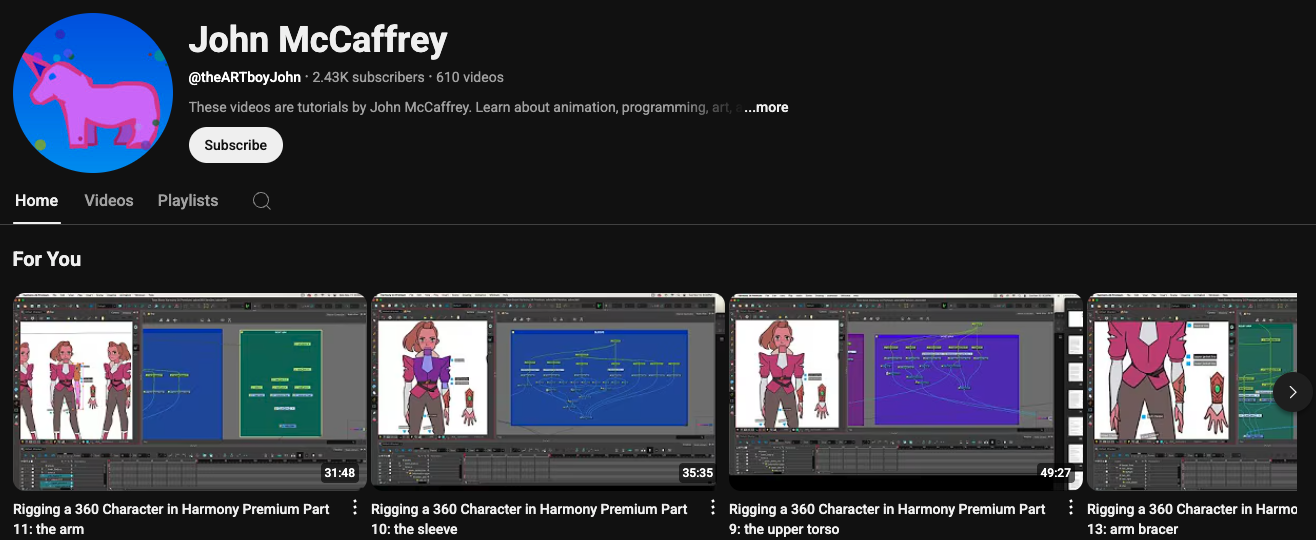Click the John McCaffrey channel name

[318, 40]
